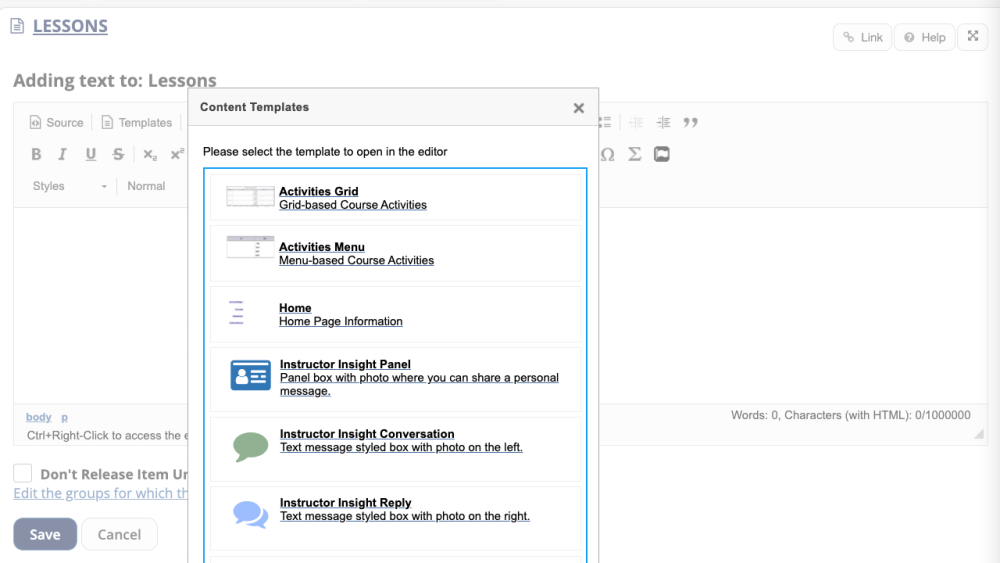This screenshot has width=1000, height=563.
Task: Select the Activities Menu template
Action: click(x=395, y=253)
